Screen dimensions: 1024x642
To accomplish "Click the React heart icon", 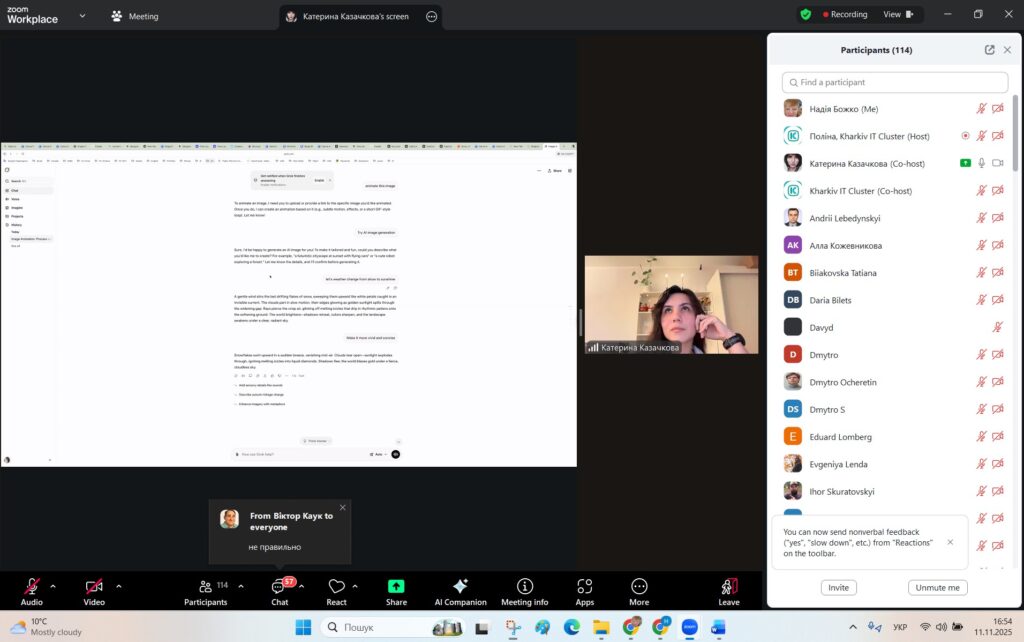I will pyautogui.click(x=337, y=587).
